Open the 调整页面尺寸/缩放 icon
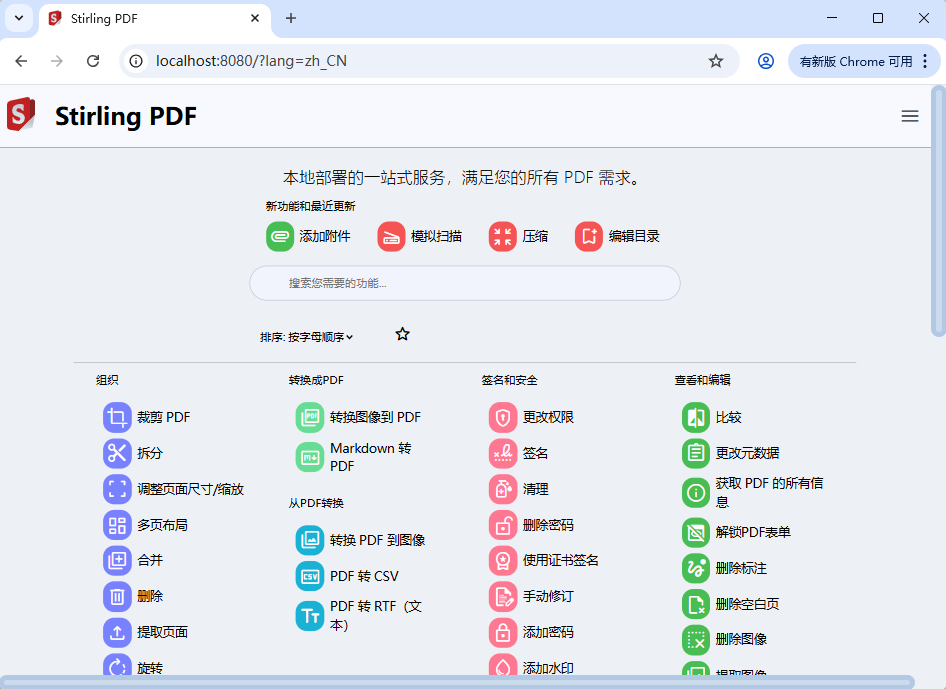Screen dimensions: 946x689 (117, 489)
